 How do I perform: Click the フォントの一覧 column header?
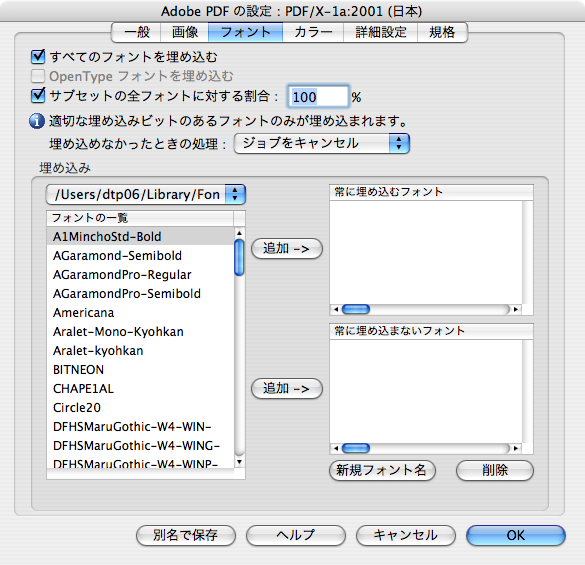click(140, 218)
